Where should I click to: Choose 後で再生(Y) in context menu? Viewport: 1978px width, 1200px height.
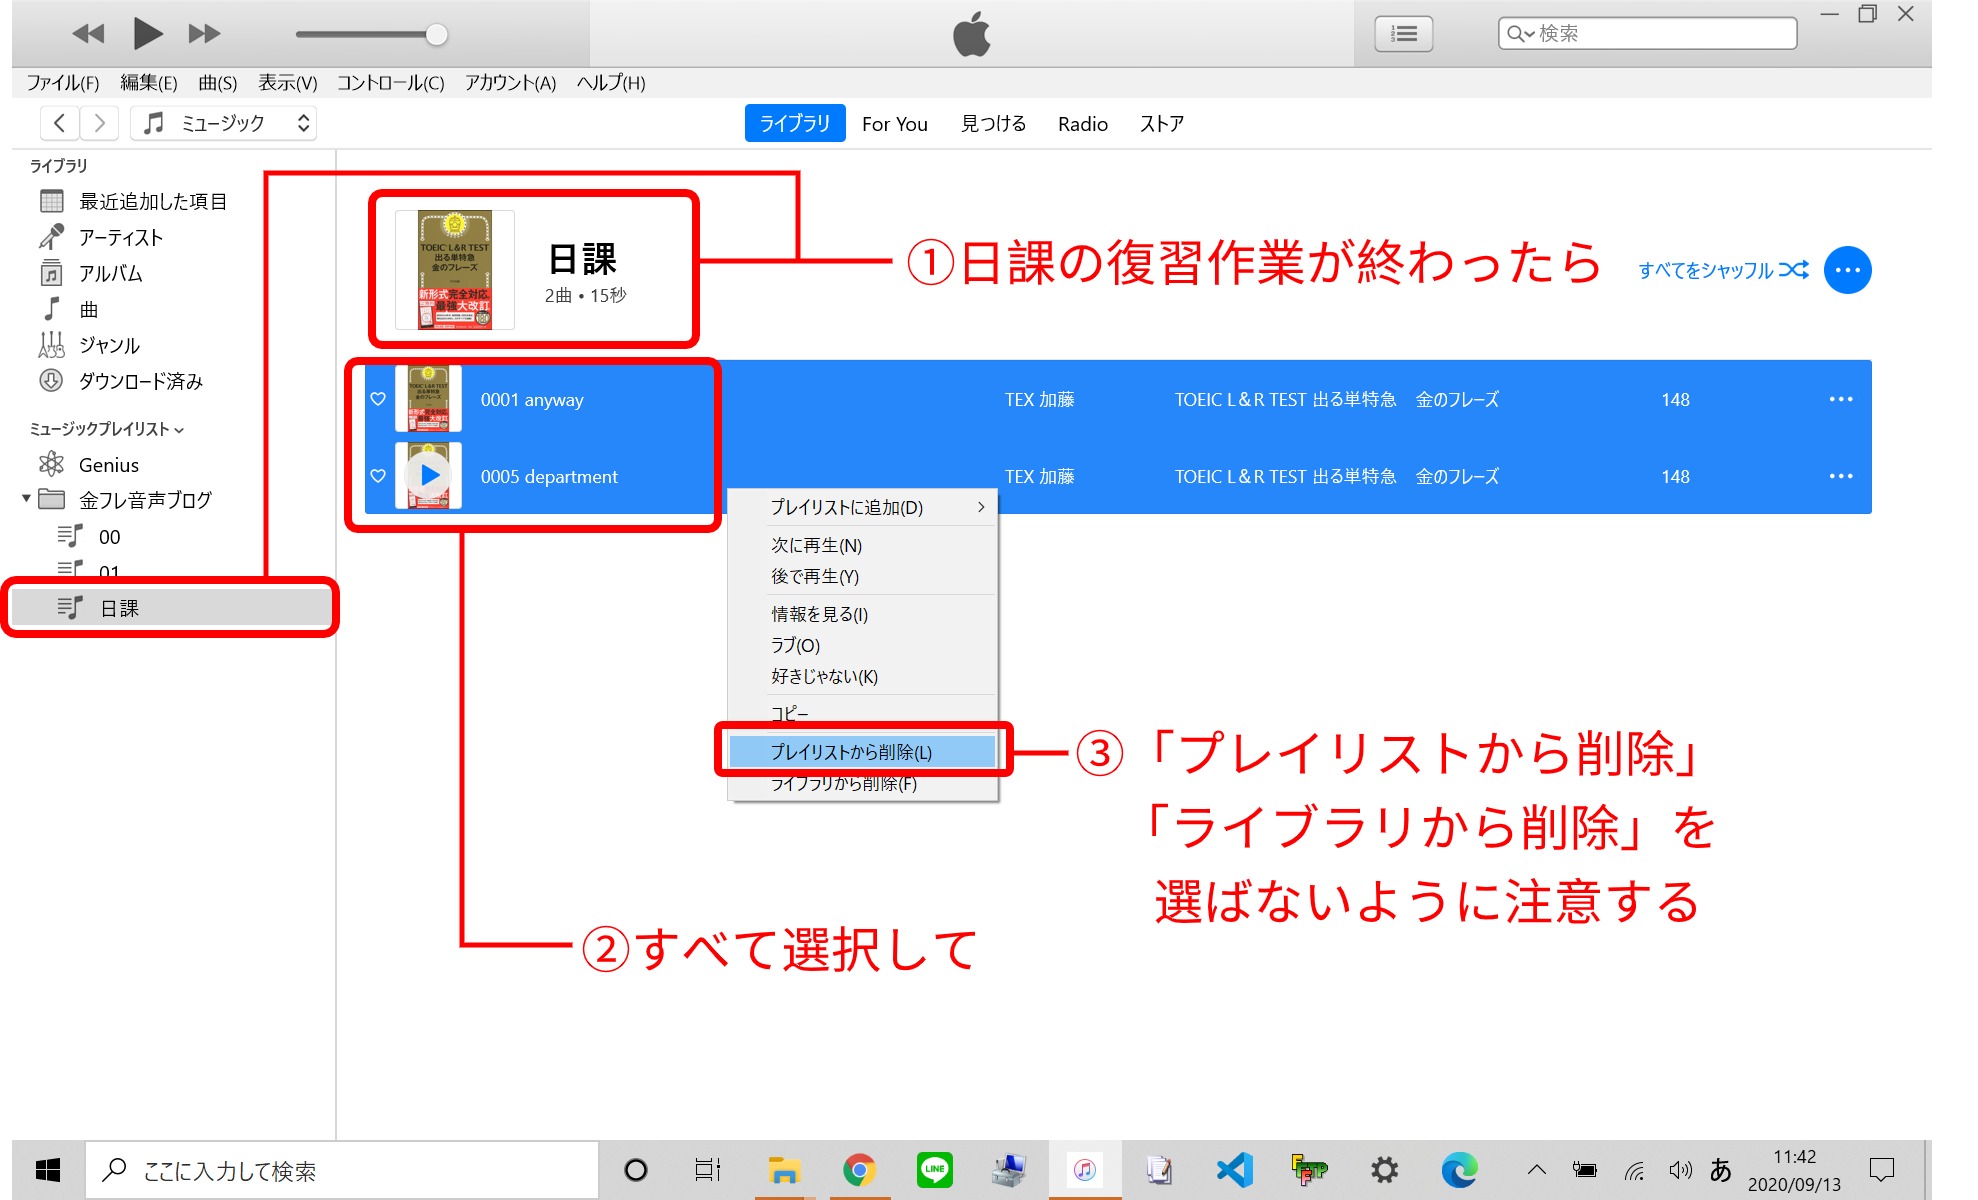(863, 576)
